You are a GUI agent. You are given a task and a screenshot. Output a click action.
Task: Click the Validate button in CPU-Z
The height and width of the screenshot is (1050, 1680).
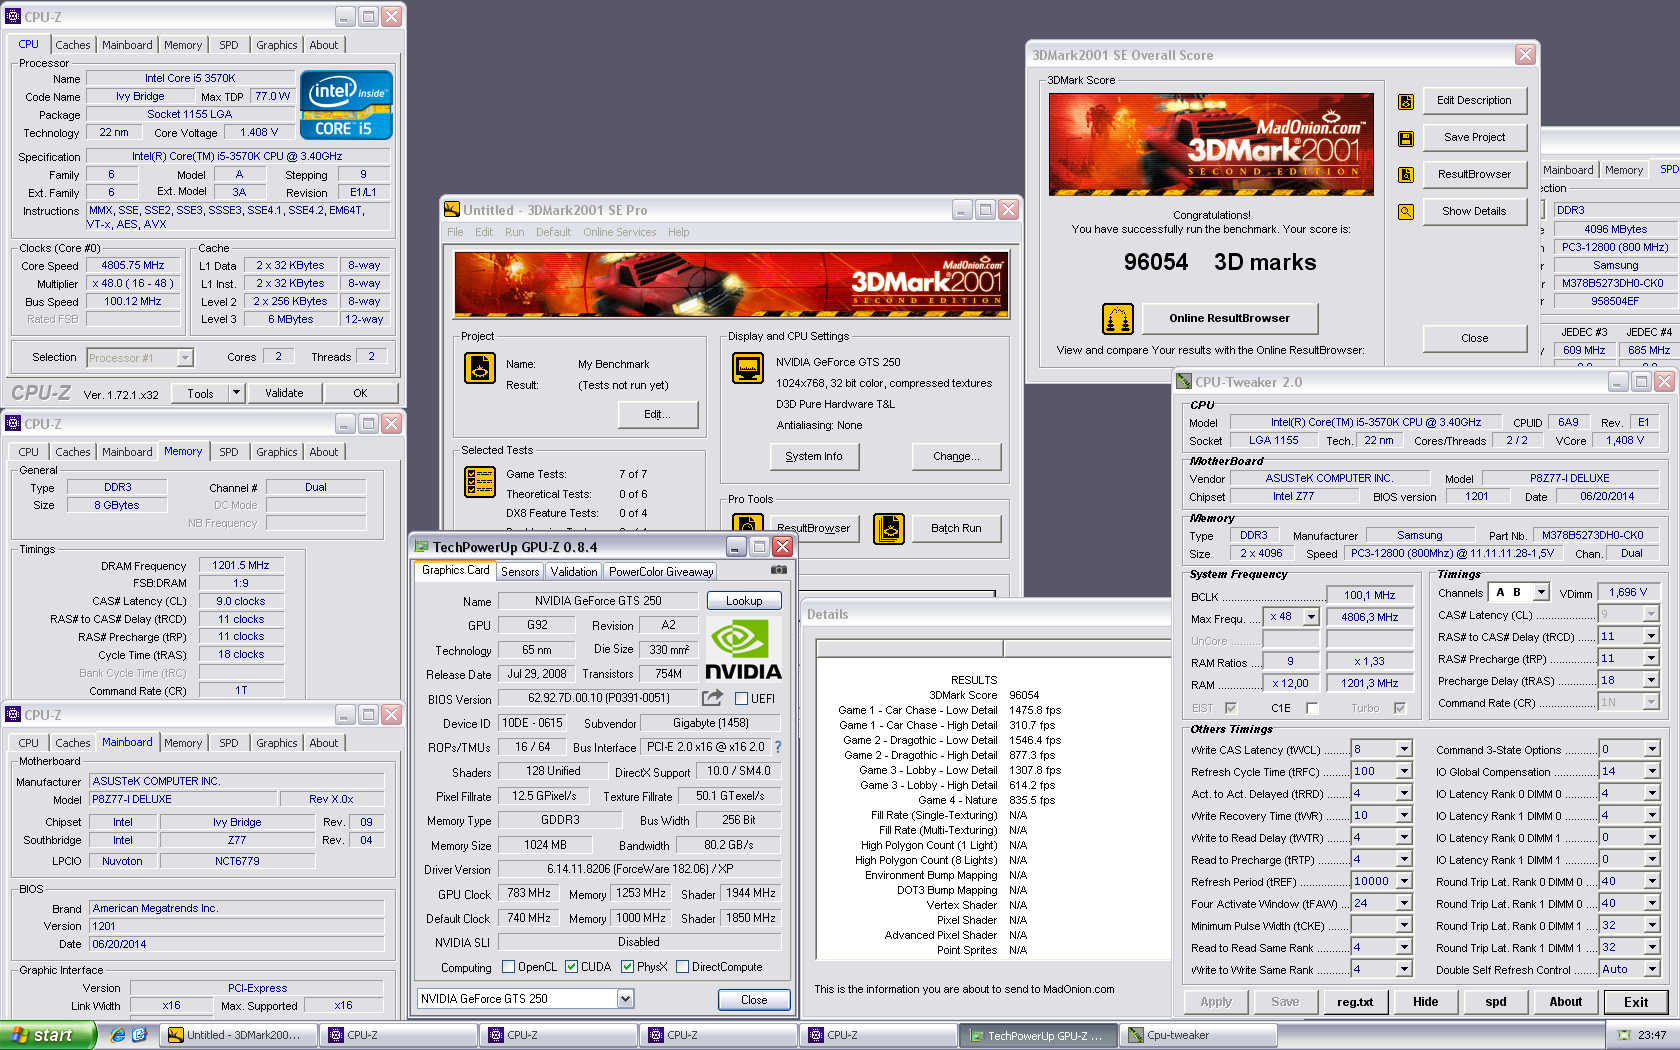(284, 393)
